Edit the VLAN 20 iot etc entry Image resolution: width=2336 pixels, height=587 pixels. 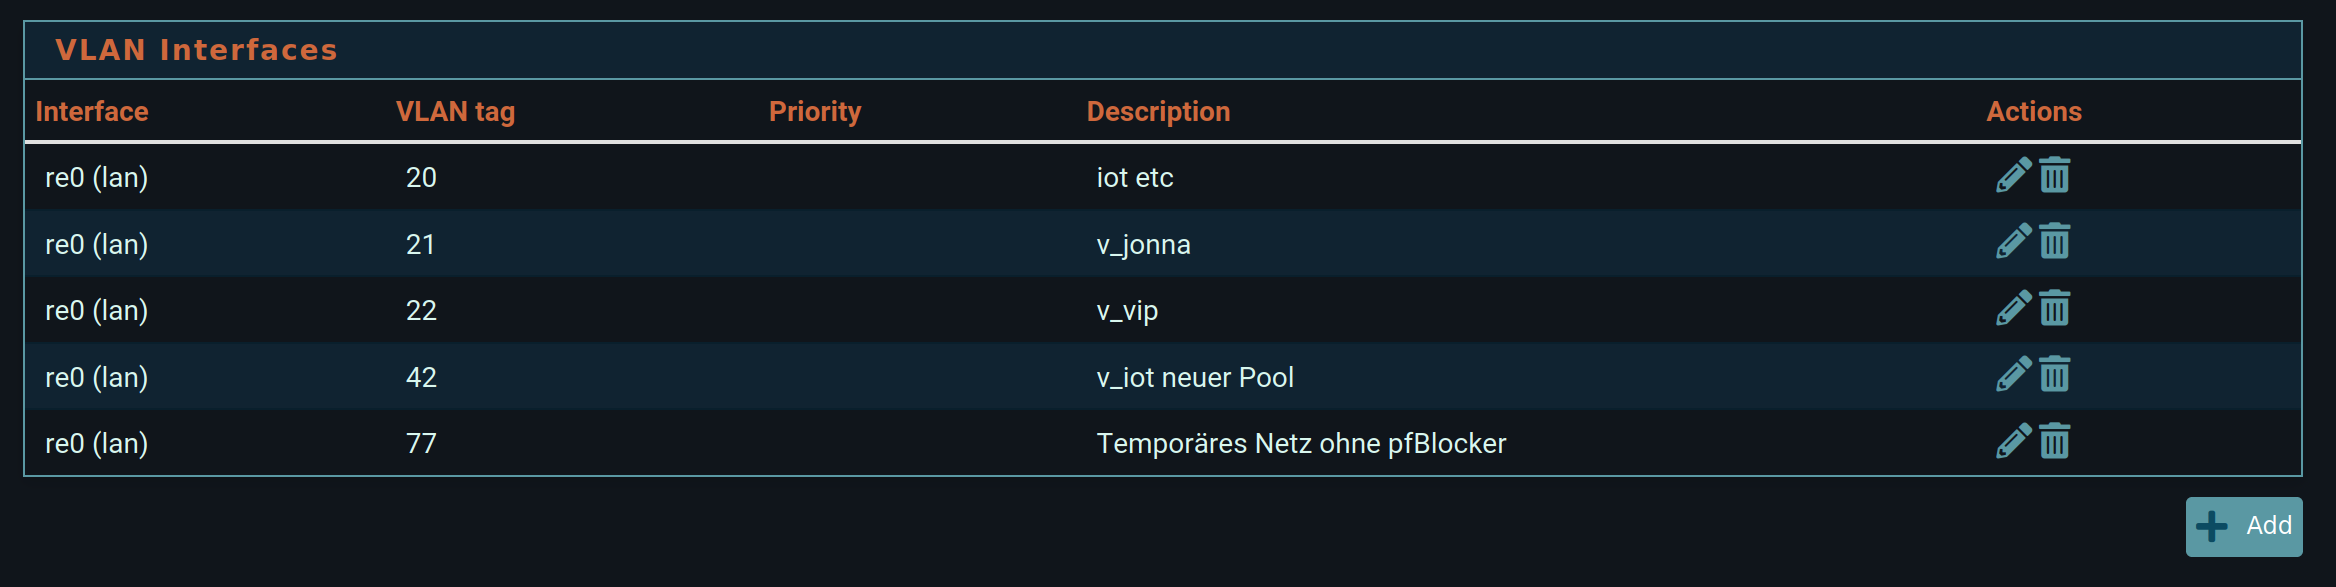[2013, 175]
